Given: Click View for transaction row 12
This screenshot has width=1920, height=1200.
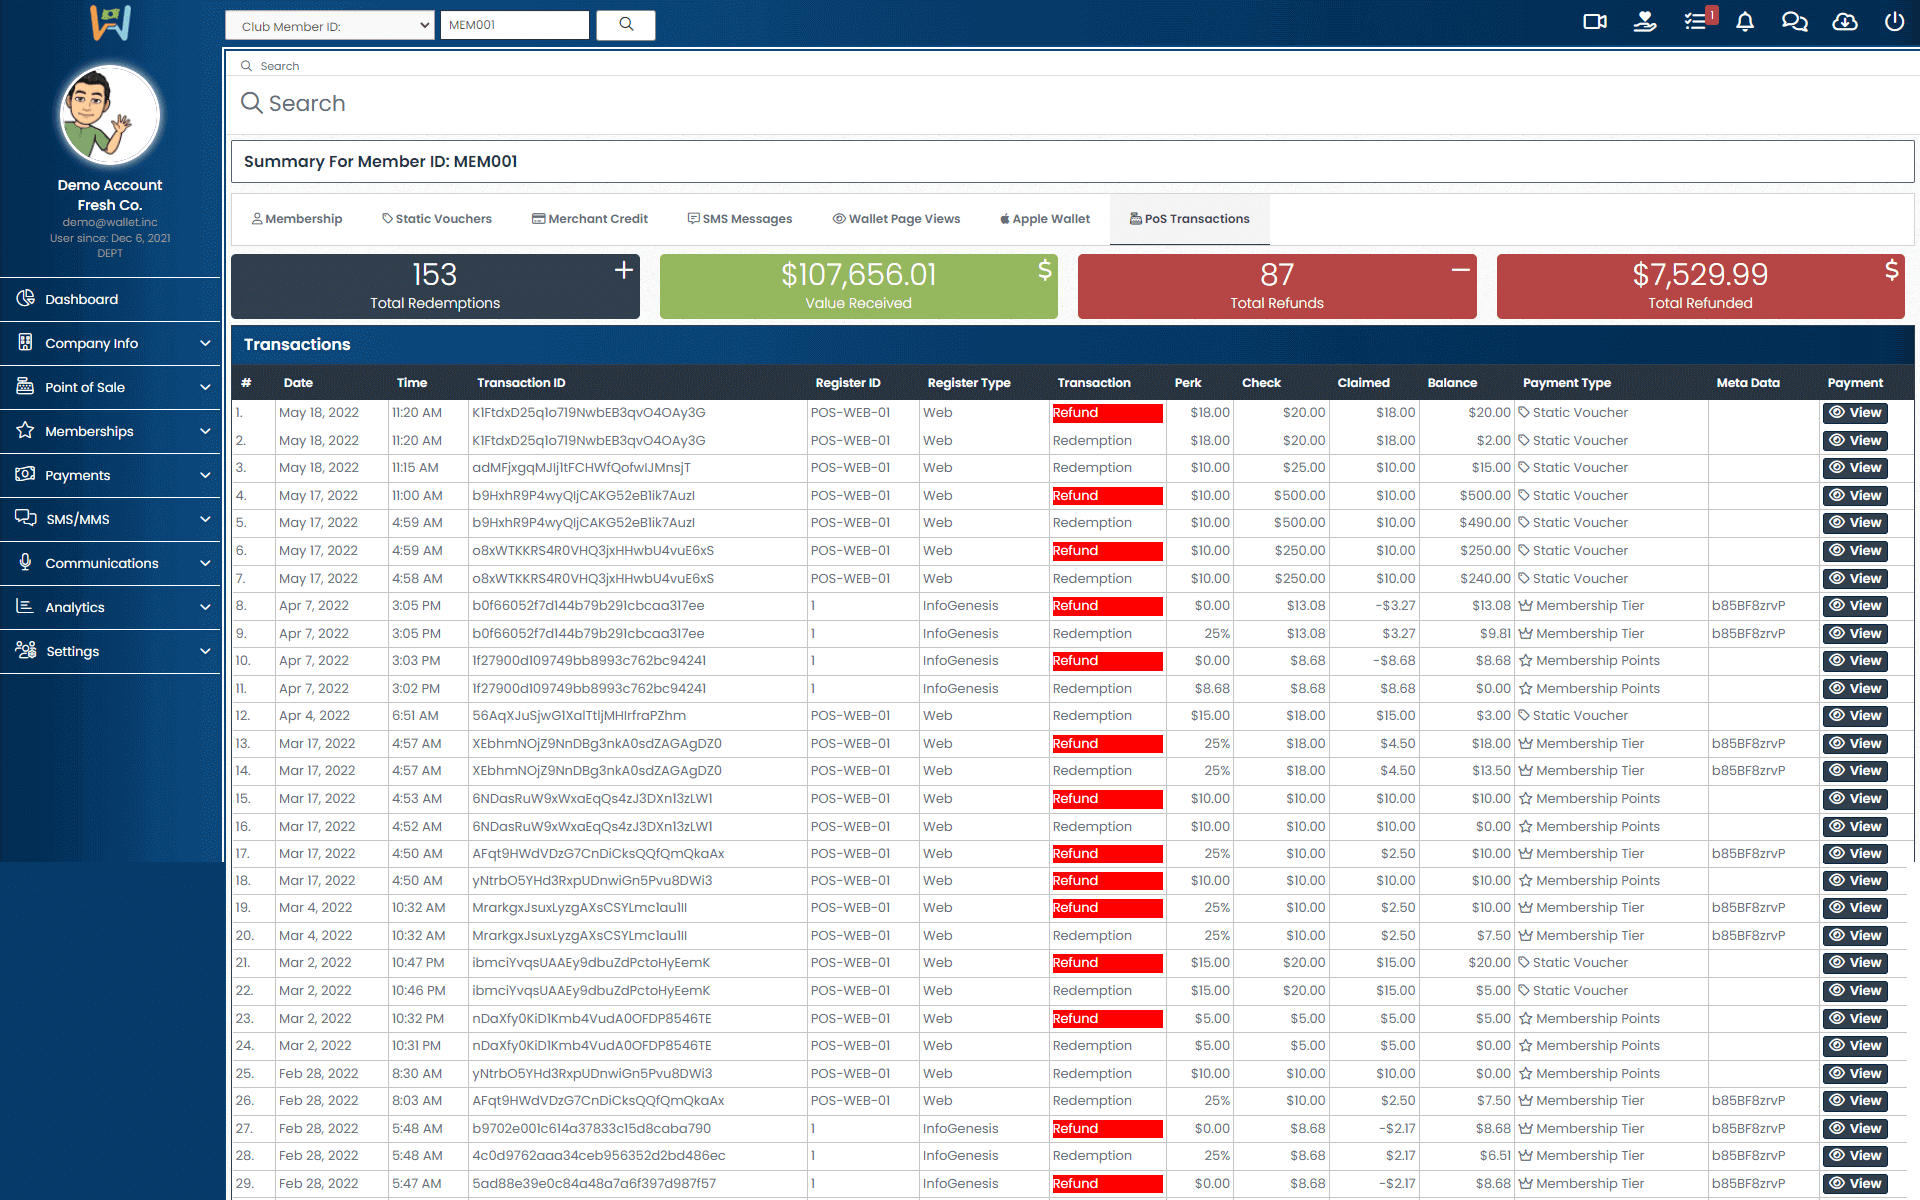Looking at the screenshot, I should [x=1855, y=716].
